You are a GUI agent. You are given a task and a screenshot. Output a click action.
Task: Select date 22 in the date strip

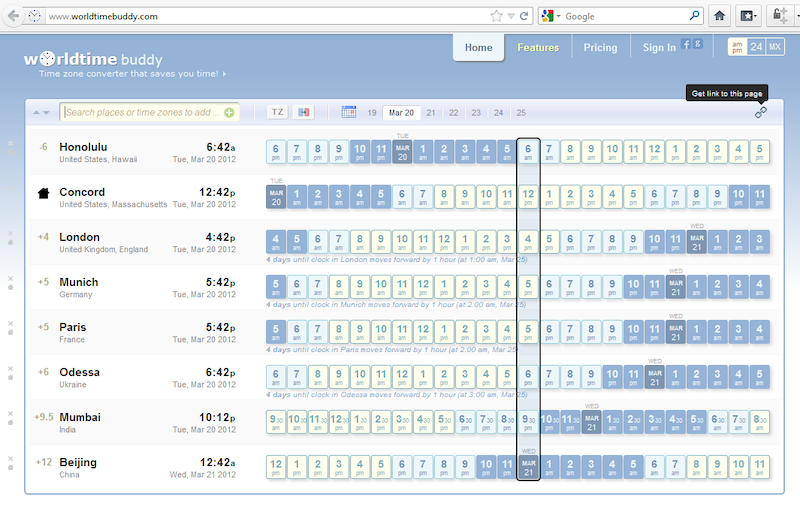point(453,113)
